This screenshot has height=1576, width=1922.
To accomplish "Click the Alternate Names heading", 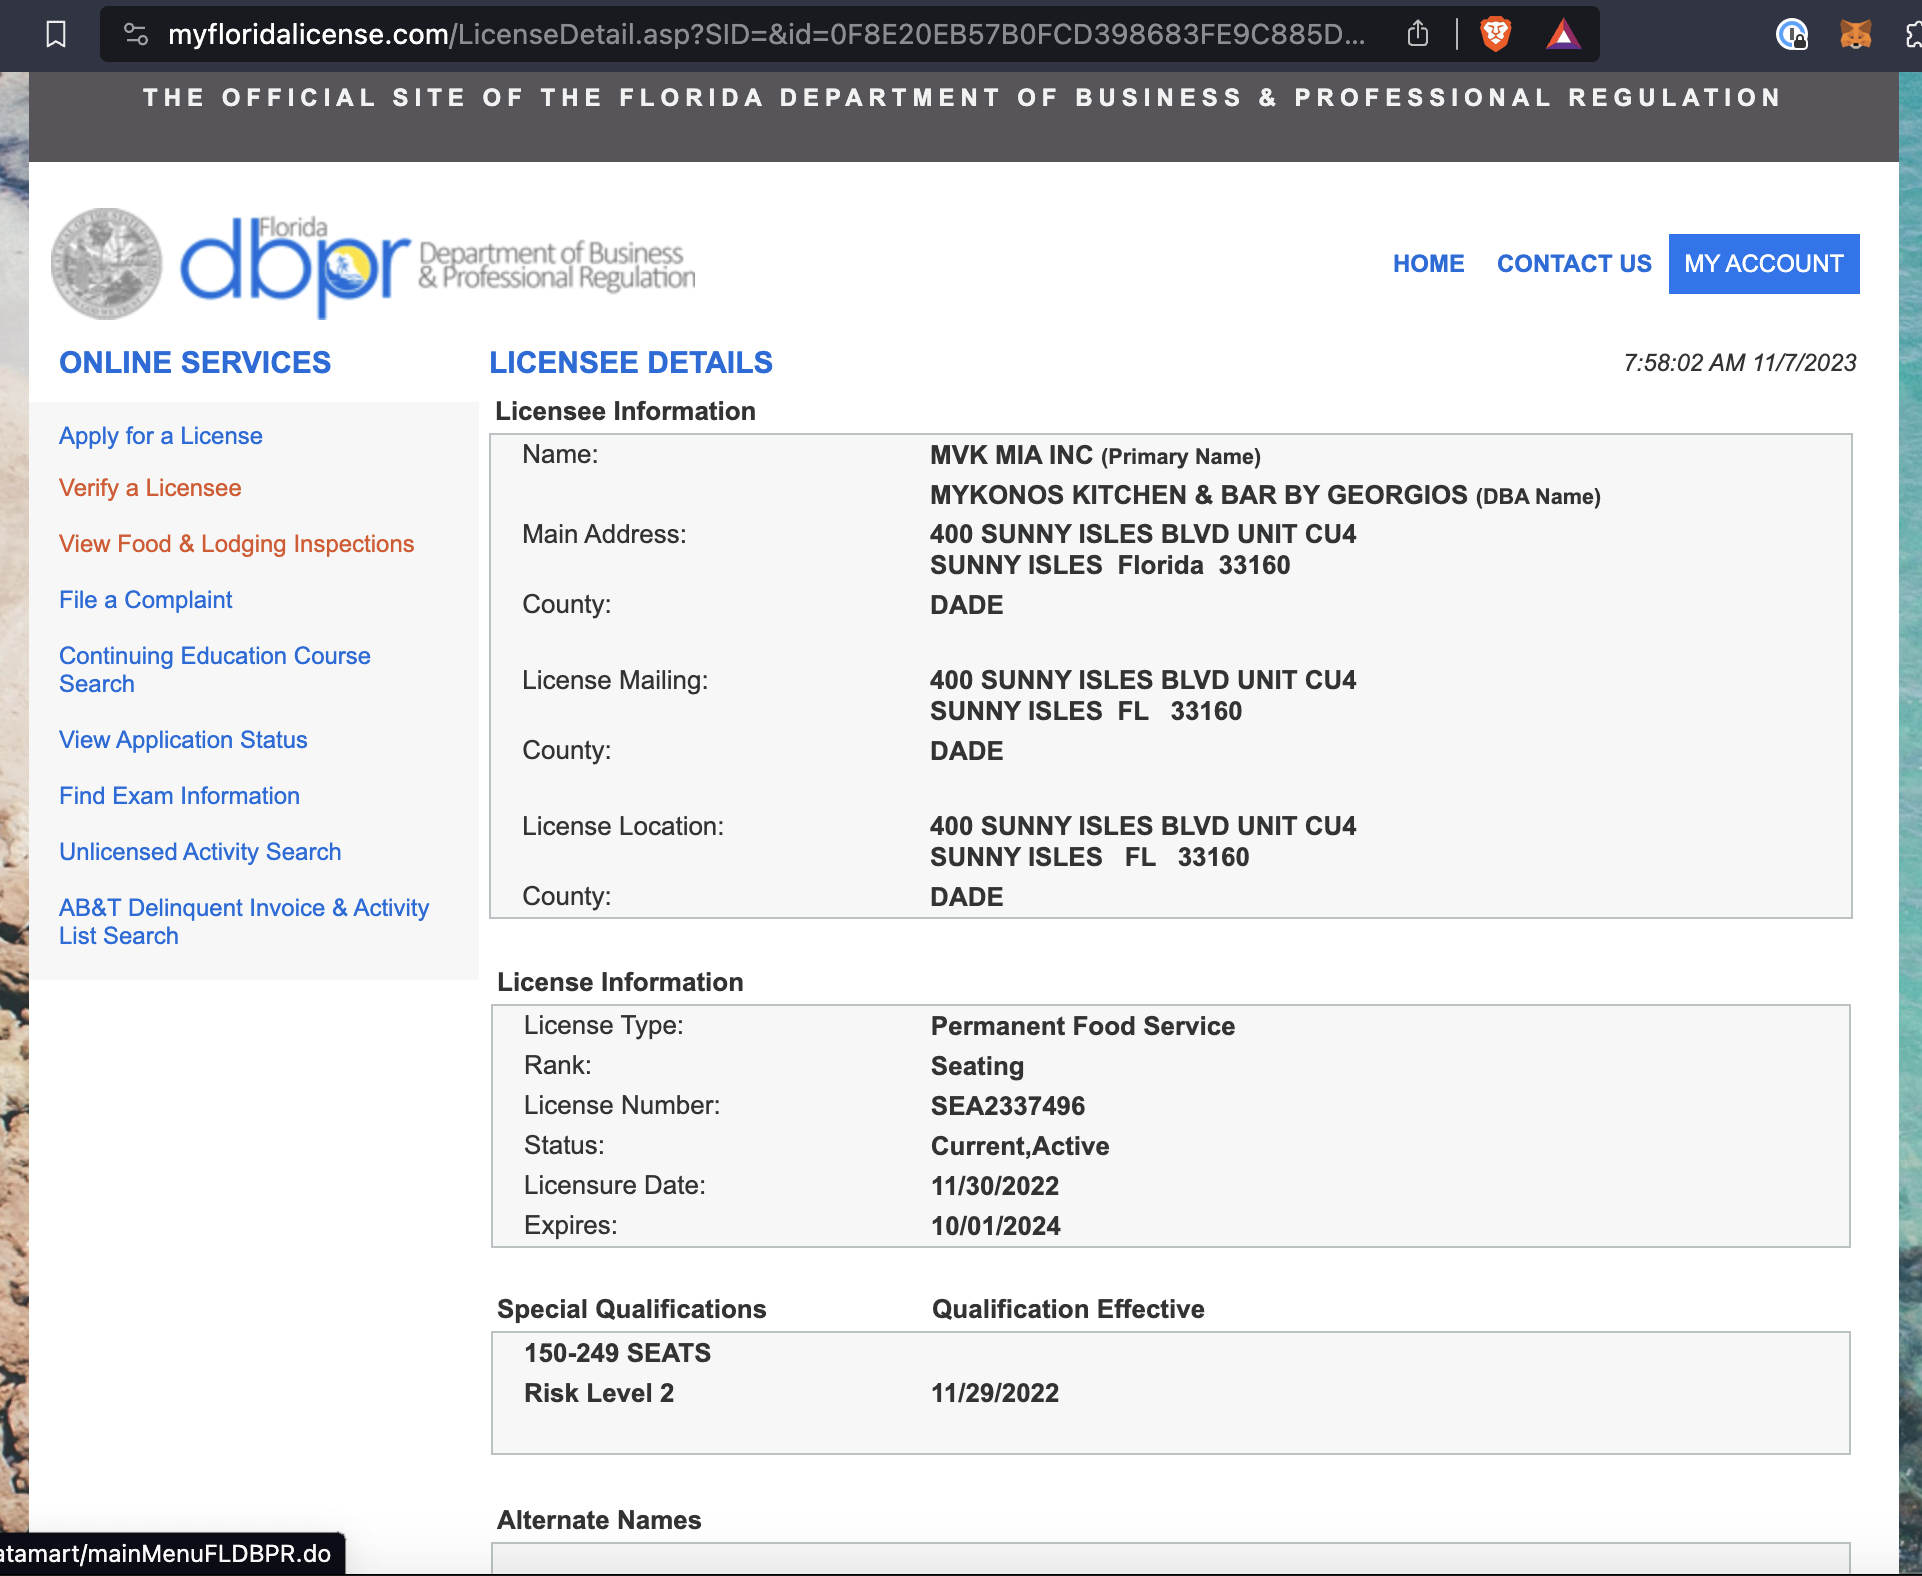I will (599, 1520).
